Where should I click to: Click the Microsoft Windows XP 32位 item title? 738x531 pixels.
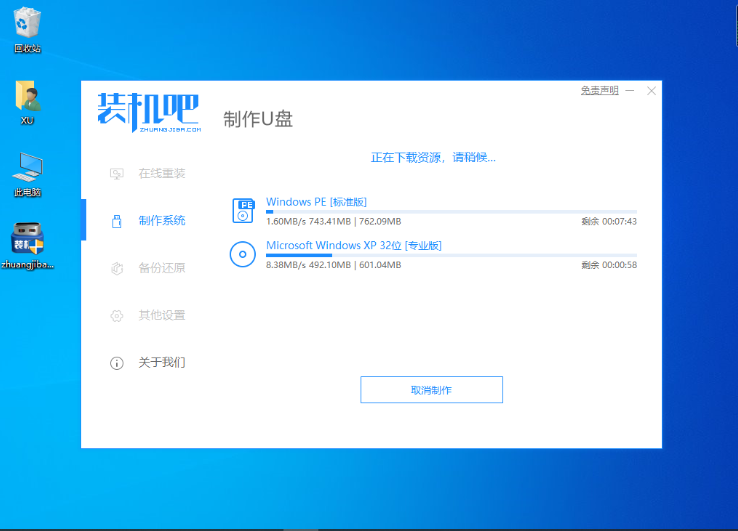click(353, 245)
